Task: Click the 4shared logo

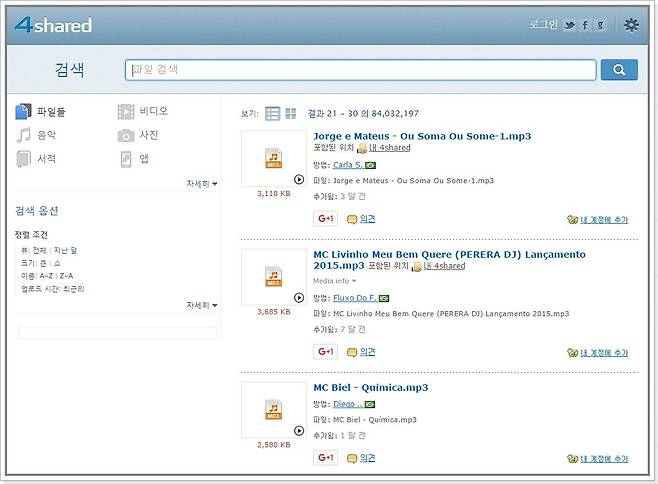Action: (53, 25)
